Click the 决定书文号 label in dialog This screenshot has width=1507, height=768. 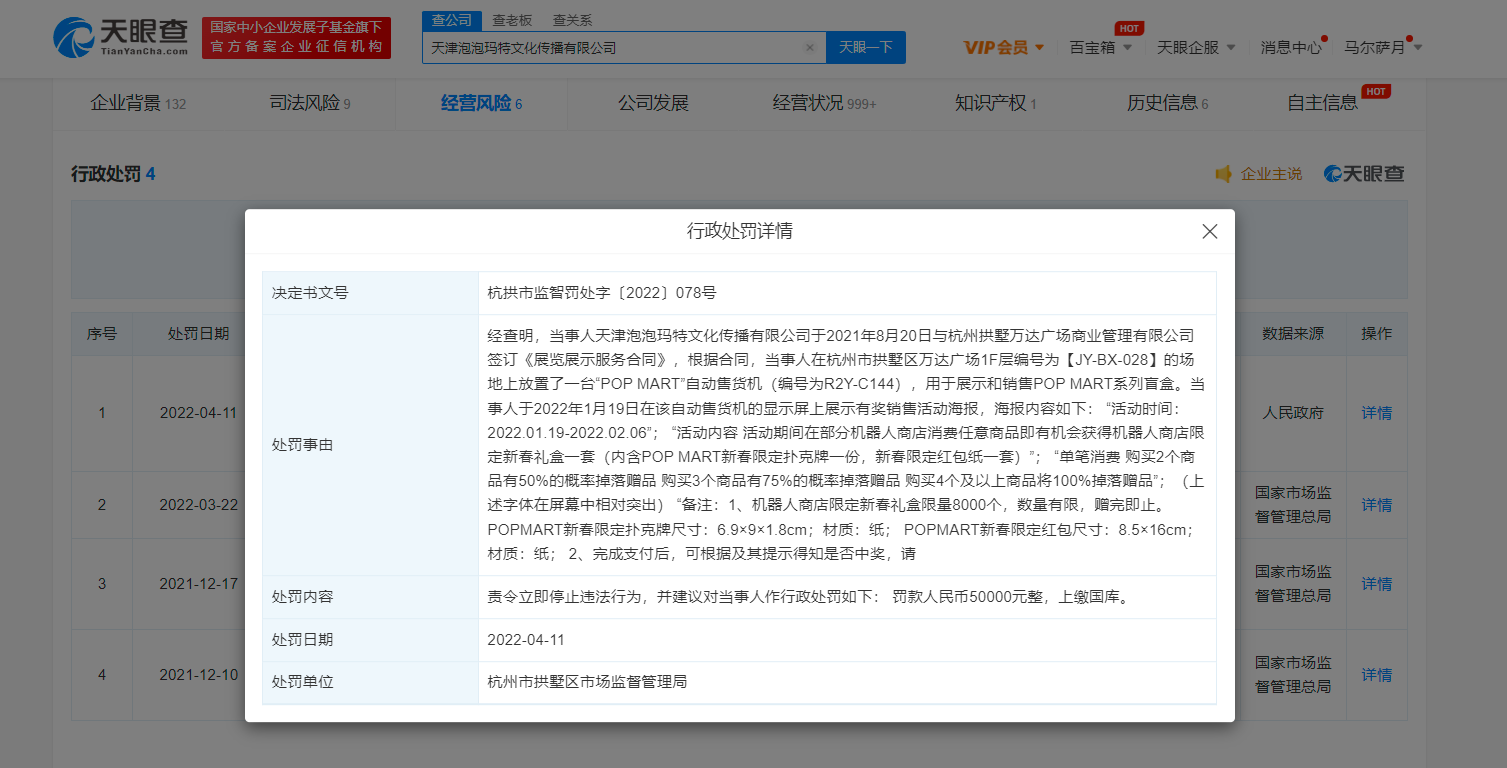[x=310, y=293]
